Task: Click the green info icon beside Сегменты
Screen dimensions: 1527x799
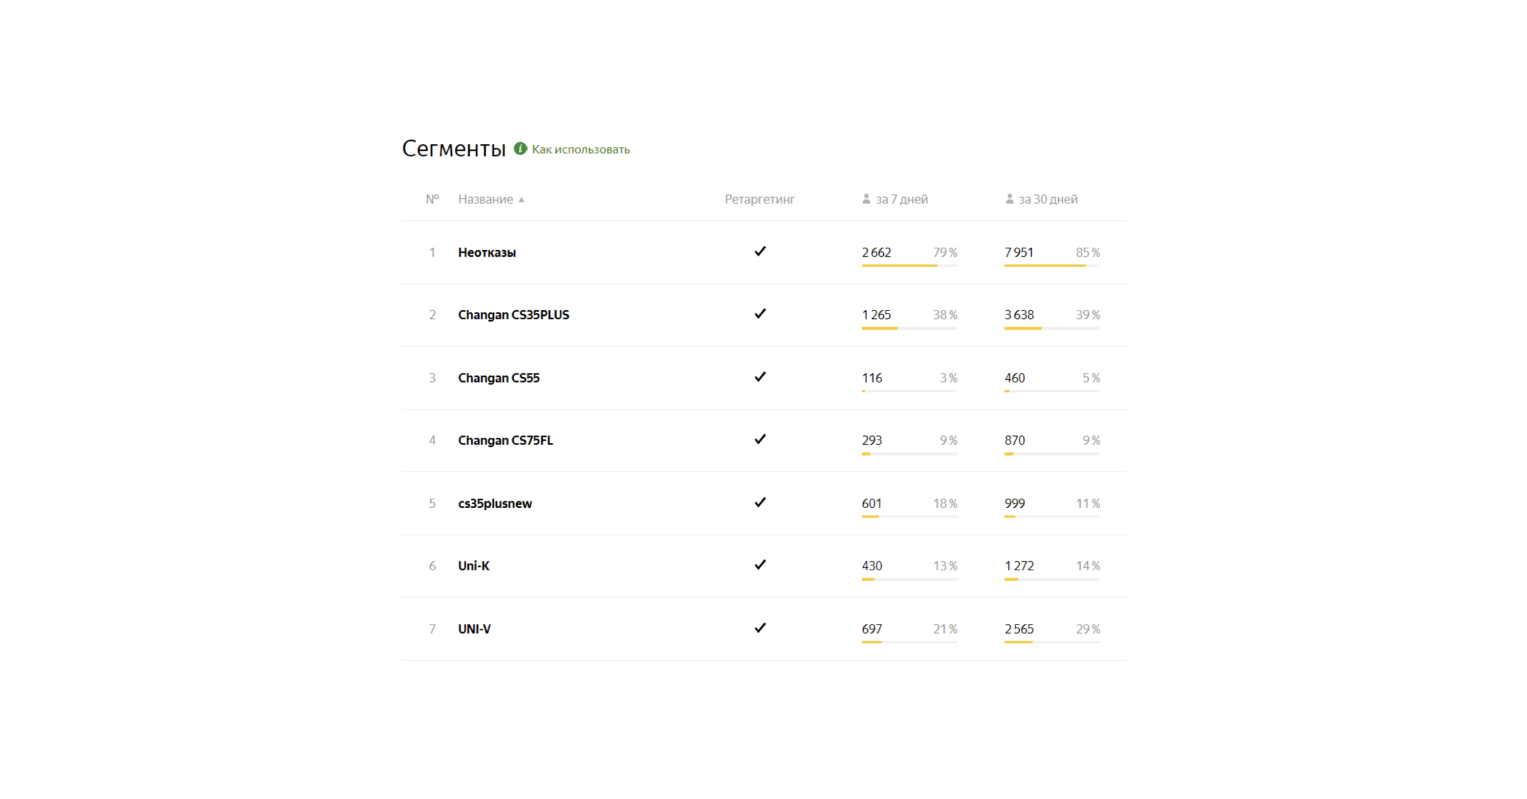Action: tap(520, 149)
